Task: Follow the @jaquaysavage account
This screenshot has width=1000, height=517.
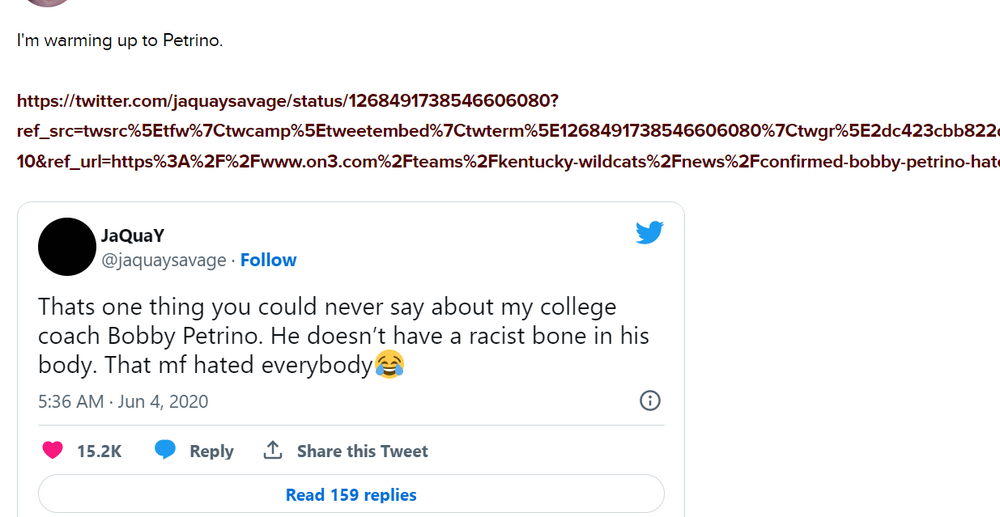Action: (268, 260)
